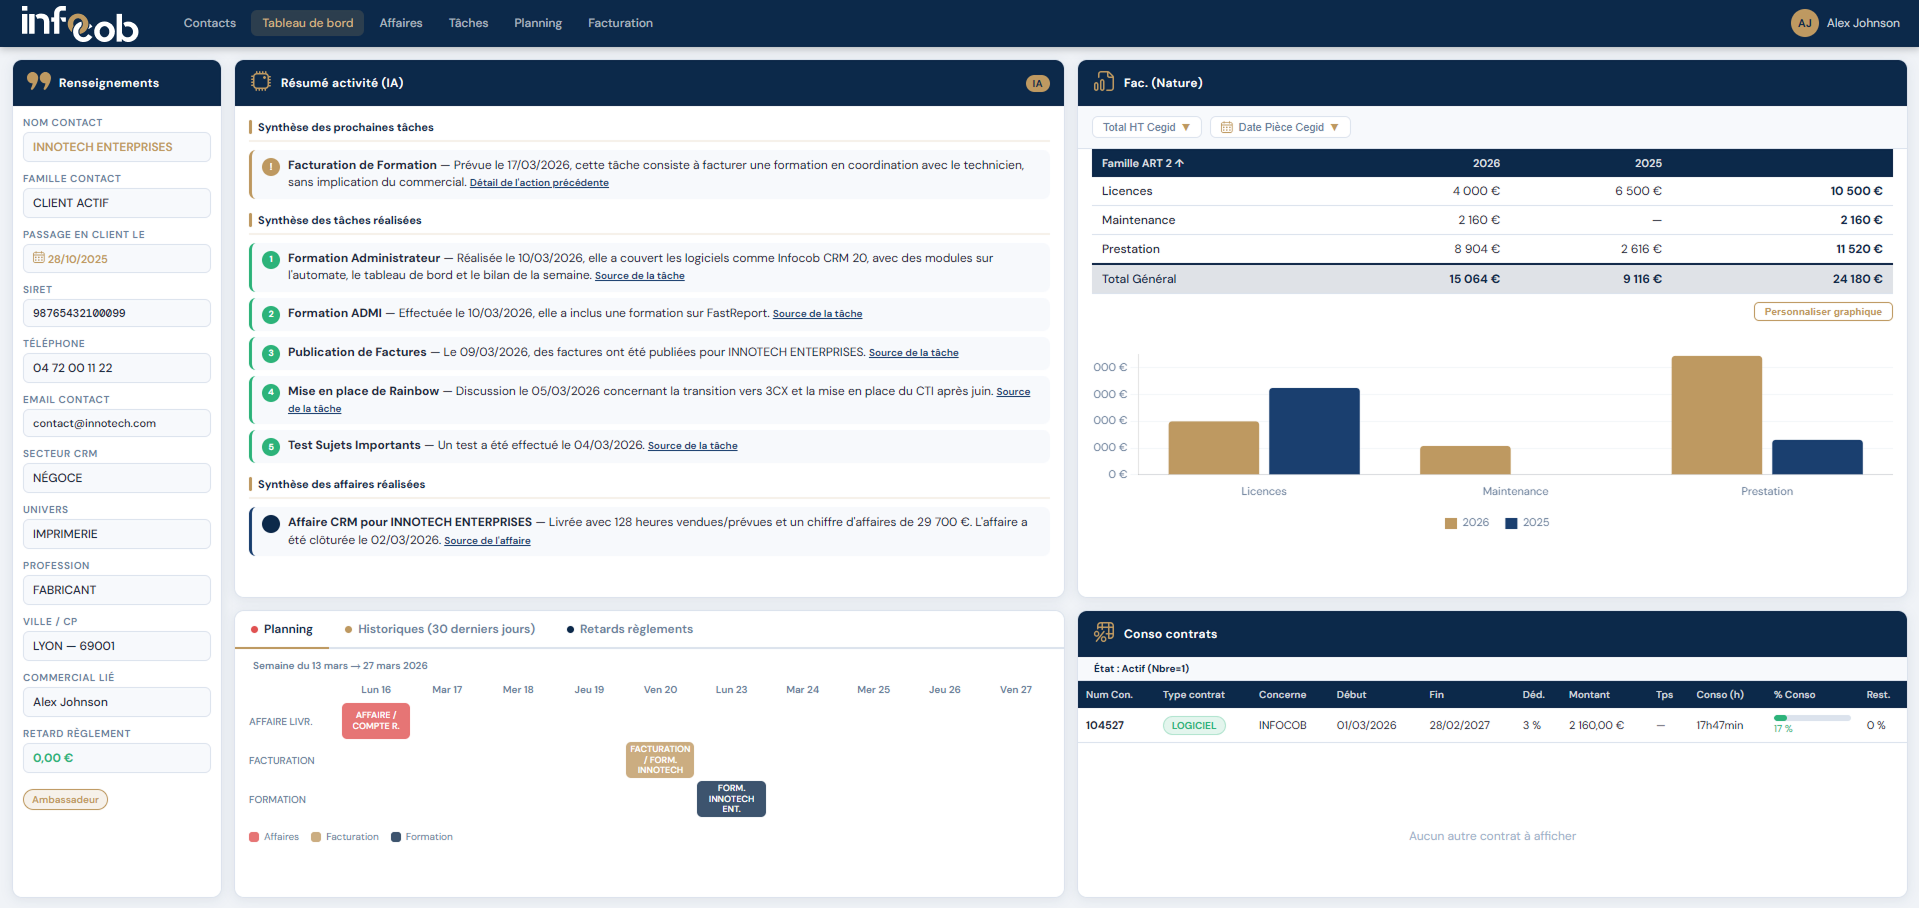This screenshot has height=908, width=1919.
Task: Click the chart icon beside Fac. (Nature)
Action: 1104,82
